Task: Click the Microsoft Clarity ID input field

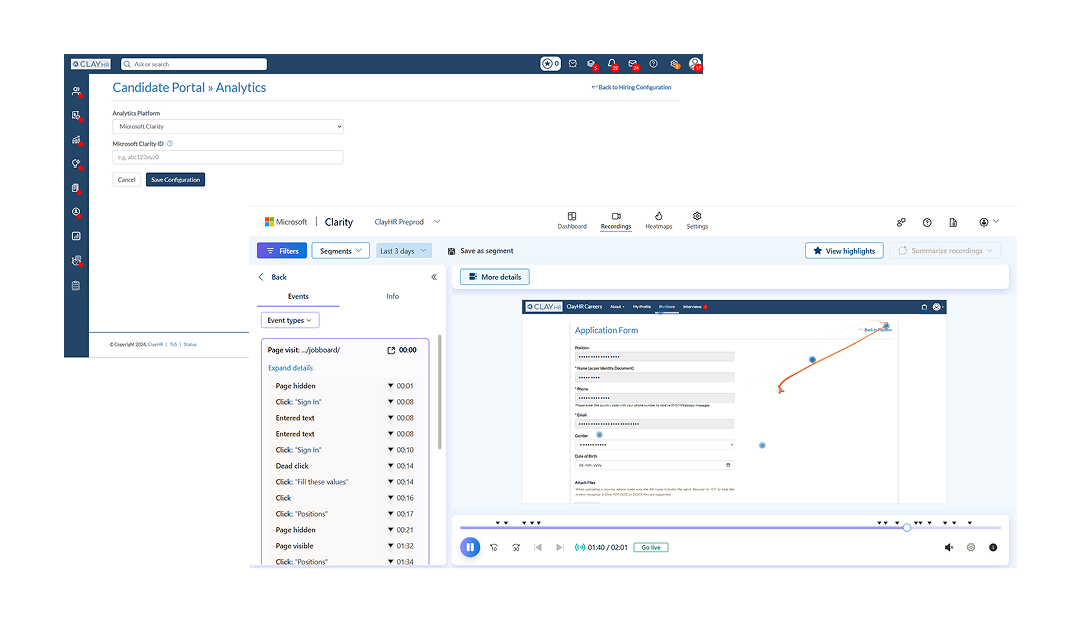Action: [x=227, y=157]
